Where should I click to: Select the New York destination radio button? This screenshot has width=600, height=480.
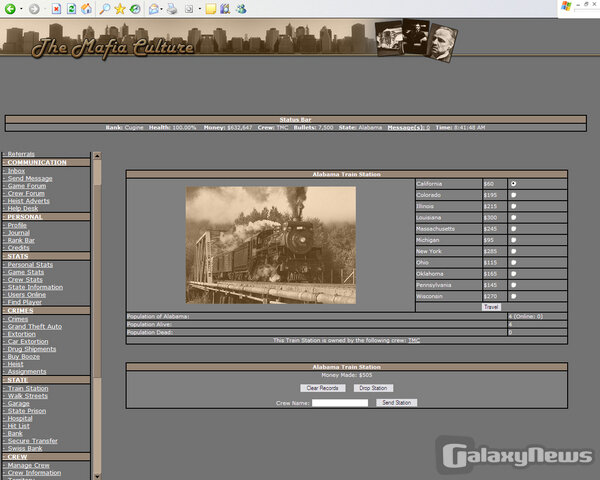coord(514,251)
